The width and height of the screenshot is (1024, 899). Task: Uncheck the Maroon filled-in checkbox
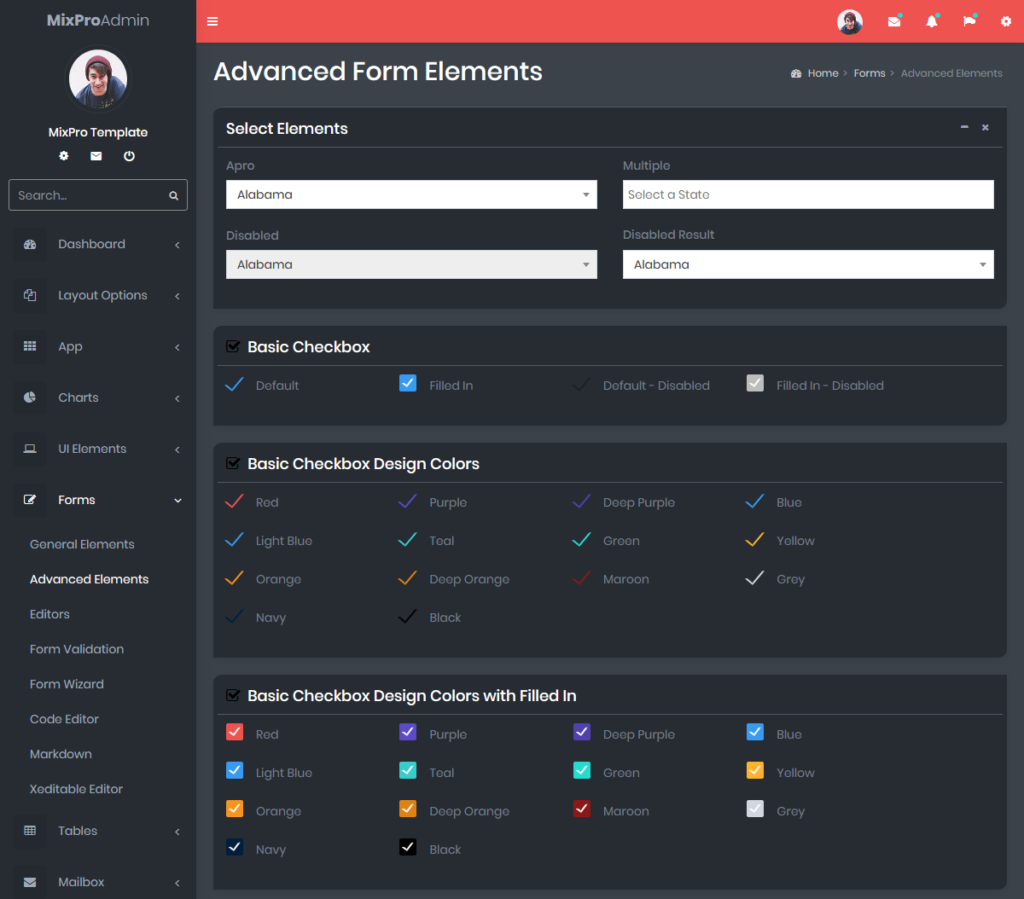pos(581,809)
